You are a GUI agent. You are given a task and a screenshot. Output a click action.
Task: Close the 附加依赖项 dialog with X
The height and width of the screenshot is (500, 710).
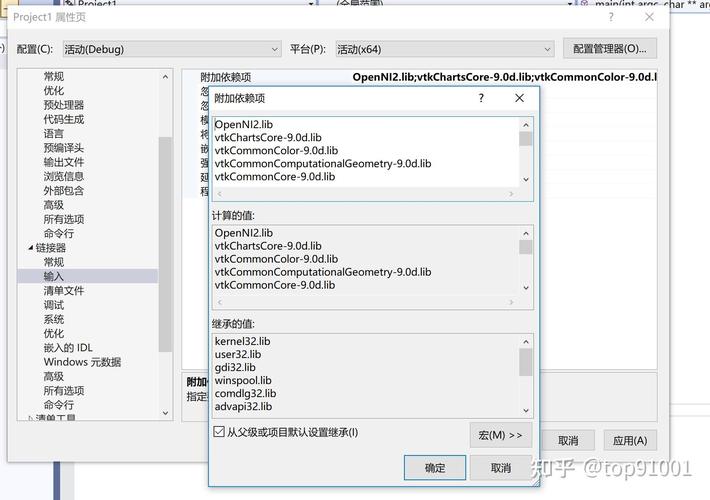point(519,98)
